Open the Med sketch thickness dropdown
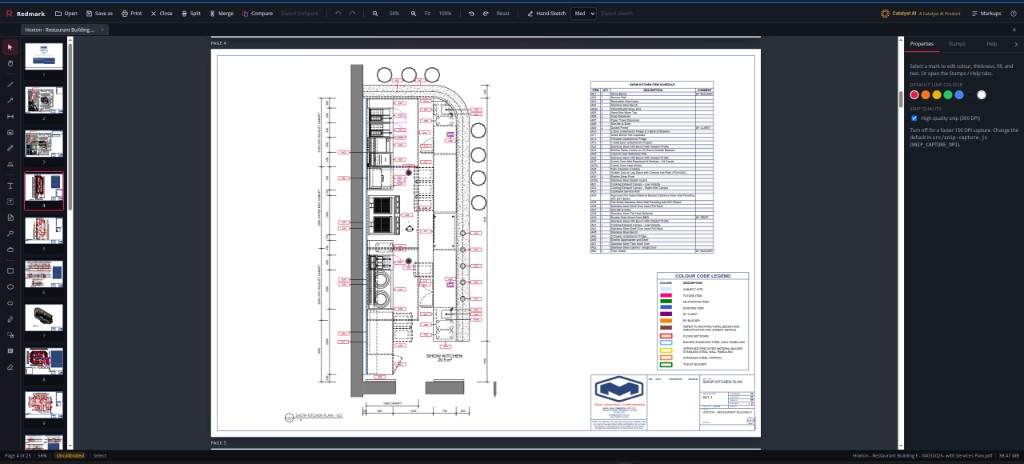This screenshot has height=464, width=1024. point(583,13)
